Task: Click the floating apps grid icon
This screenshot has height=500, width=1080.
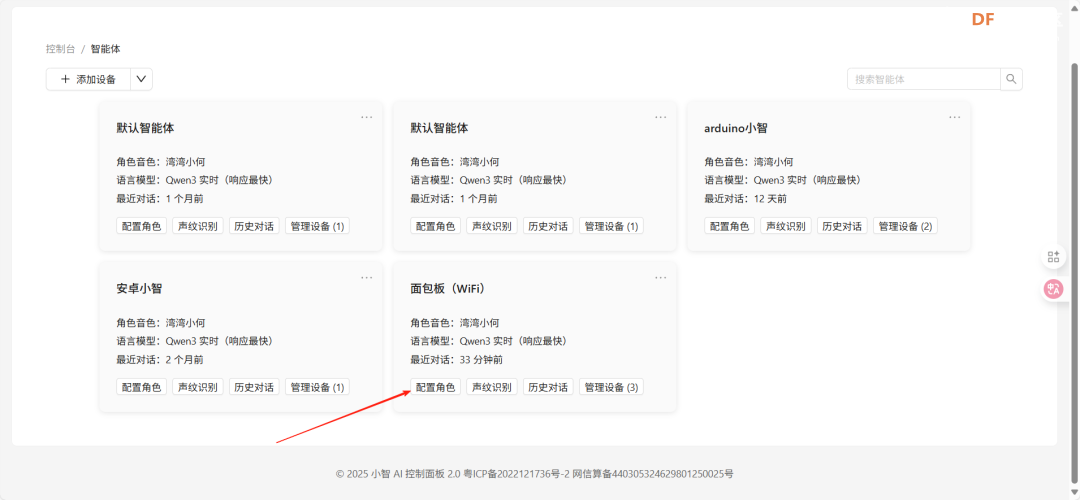Action: pos(1053,257)
